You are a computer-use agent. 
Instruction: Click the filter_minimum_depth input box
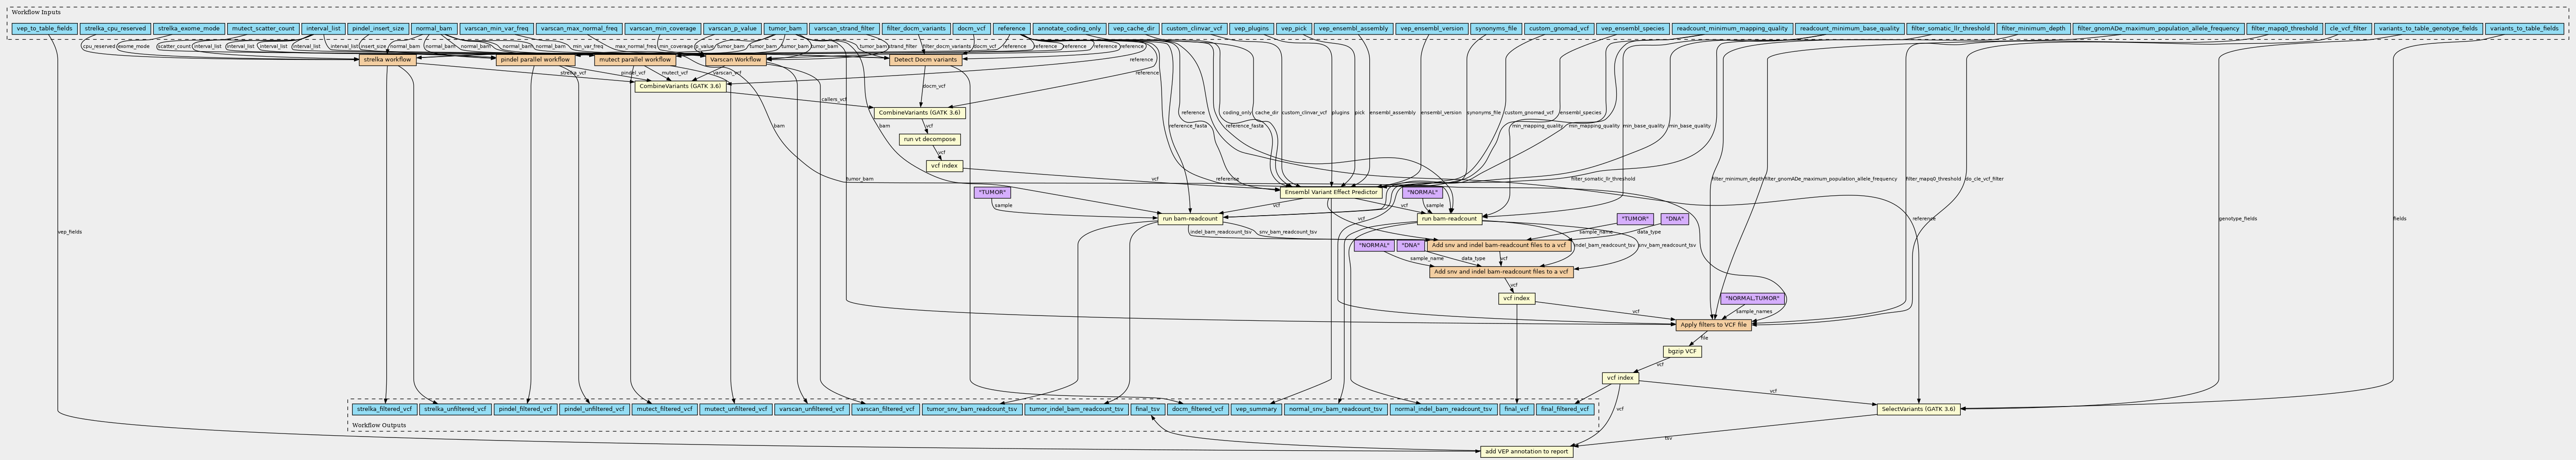(x=2033, y=29)
